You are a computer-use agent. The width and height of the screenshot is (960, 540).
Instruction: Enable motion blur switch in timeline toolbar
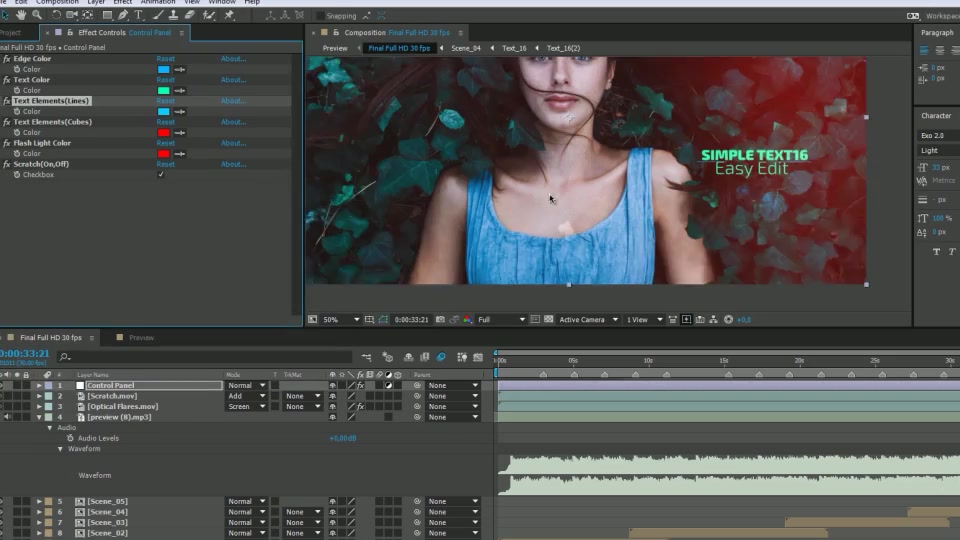tap(441, 357)
